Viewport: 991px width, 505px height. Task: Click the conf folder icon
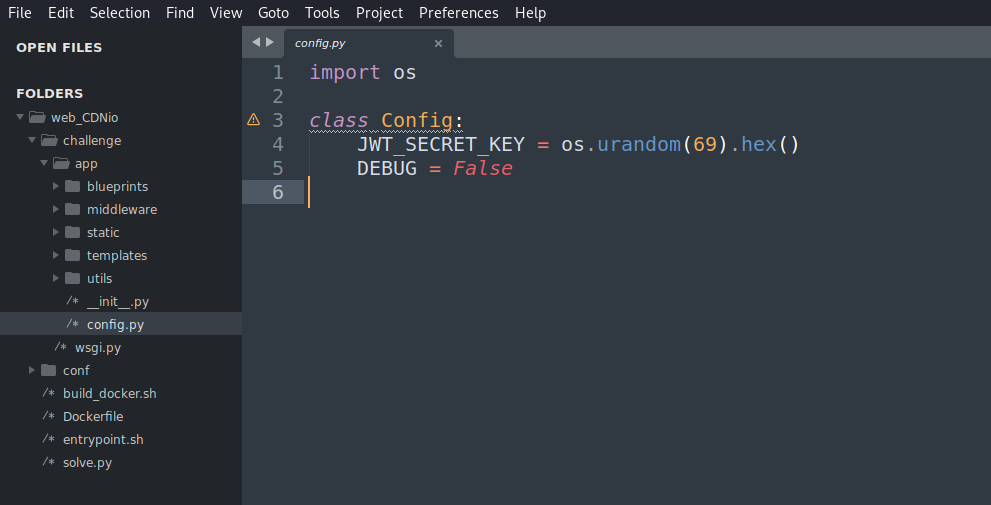(x=48, y=371)
